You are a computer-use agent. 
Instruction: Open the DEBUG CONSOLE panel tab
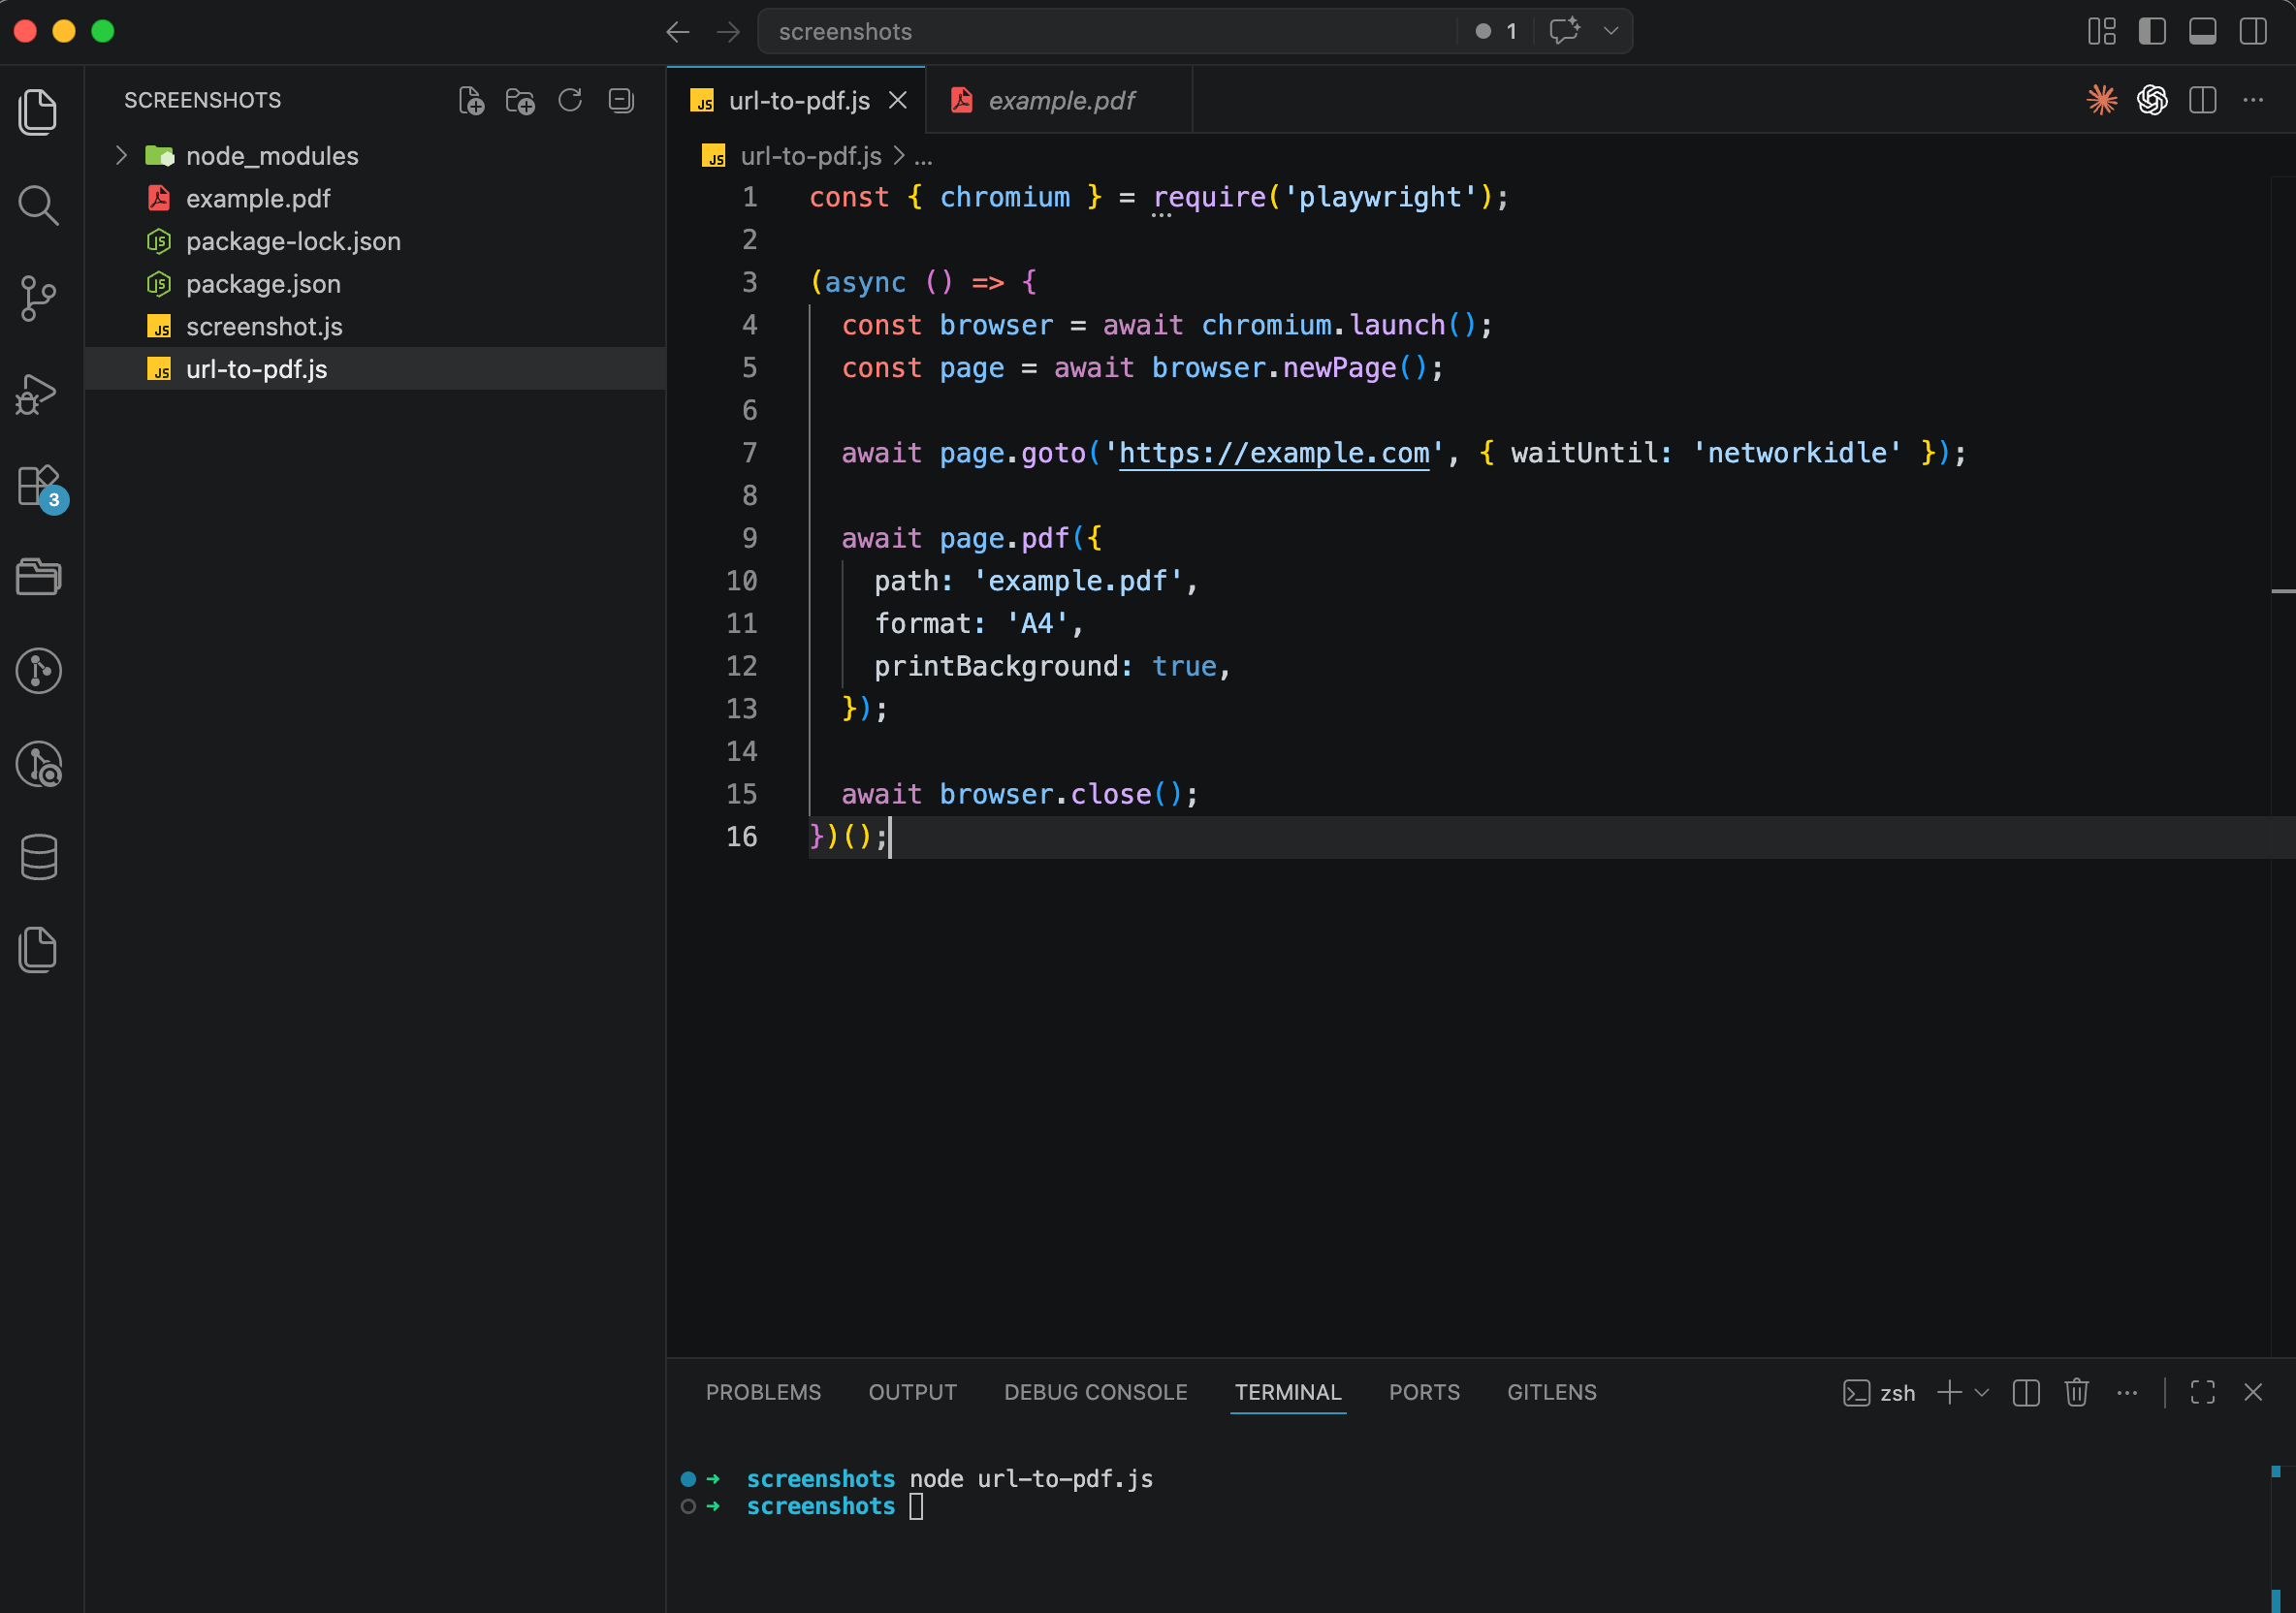(x=1095, y=1392)
